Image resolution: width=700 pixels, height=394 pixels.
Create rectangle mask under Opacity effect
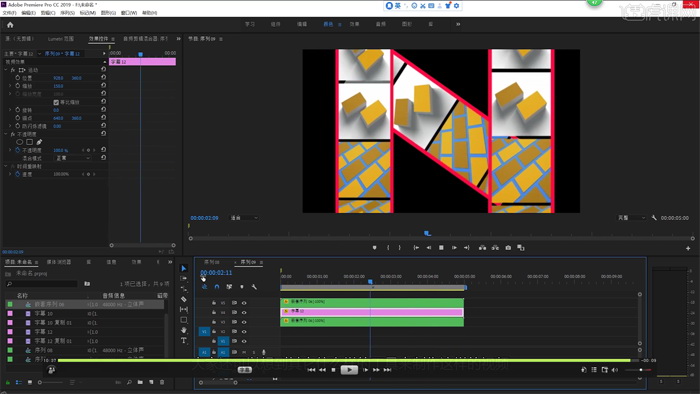(29, 142)
